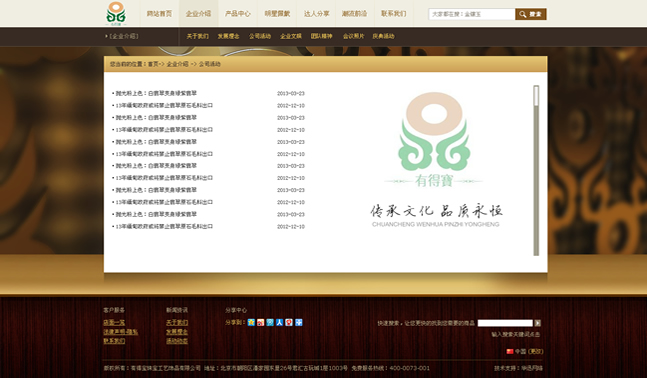The image size is (647, 378).
Task: Open the 潮流前沿 navigation item
Action: [x=354, y=14]
